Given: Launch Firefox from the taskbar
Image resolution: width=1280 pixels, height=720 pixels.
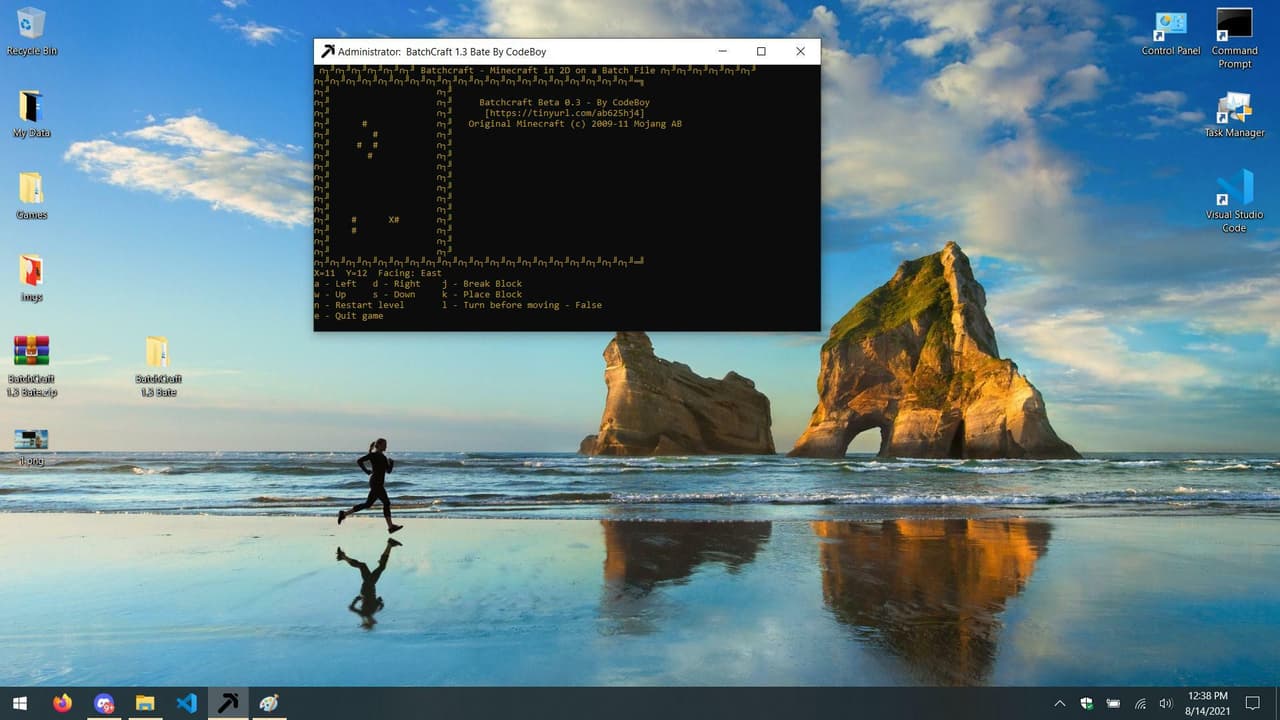Looking at the screenshot, I should [x=62, y=703].
